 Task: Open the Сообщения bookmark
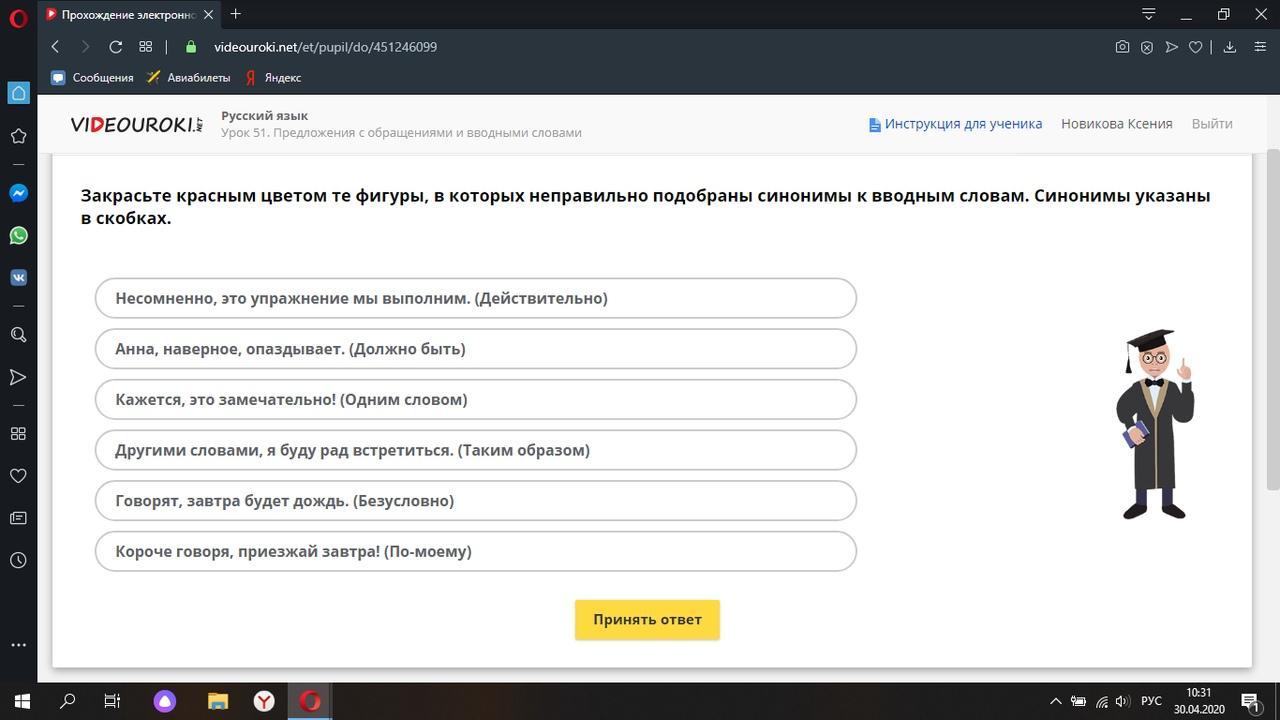(x=92, y=77)
